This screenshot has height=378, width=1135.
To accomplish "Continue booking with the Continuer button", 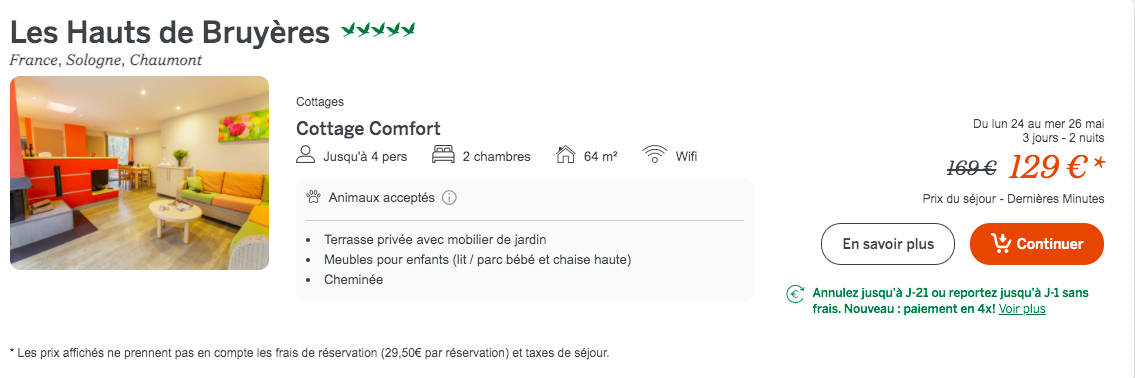I will click(1037, 244).
